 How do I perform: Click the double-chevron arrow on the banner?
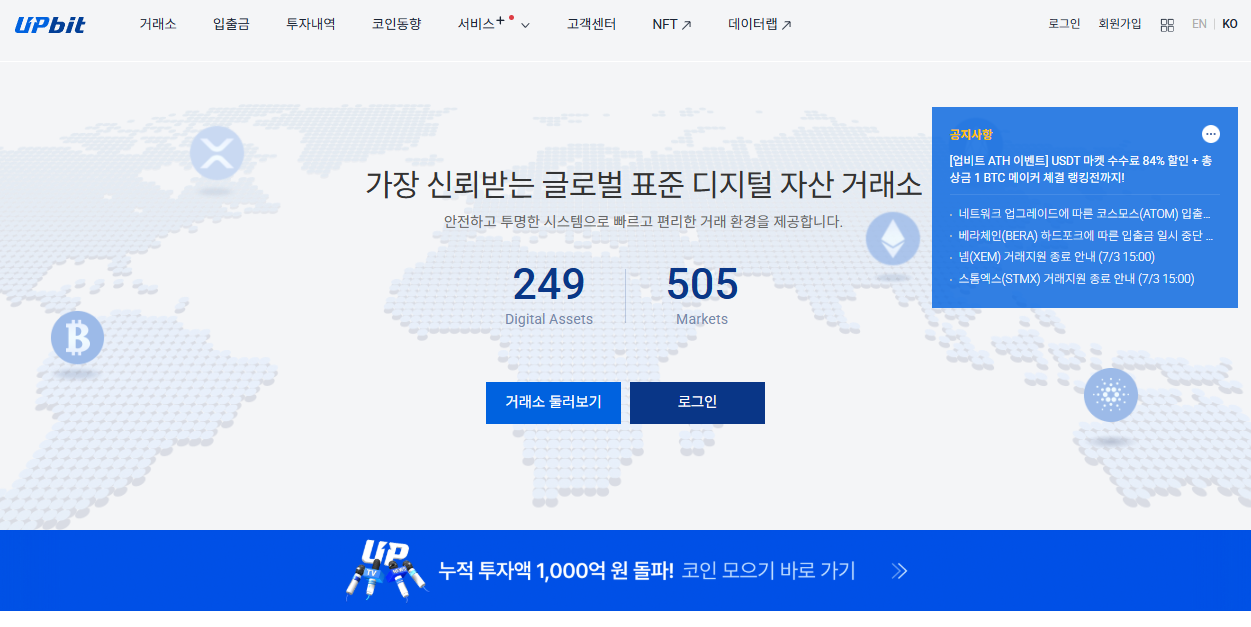click(899, 571)
